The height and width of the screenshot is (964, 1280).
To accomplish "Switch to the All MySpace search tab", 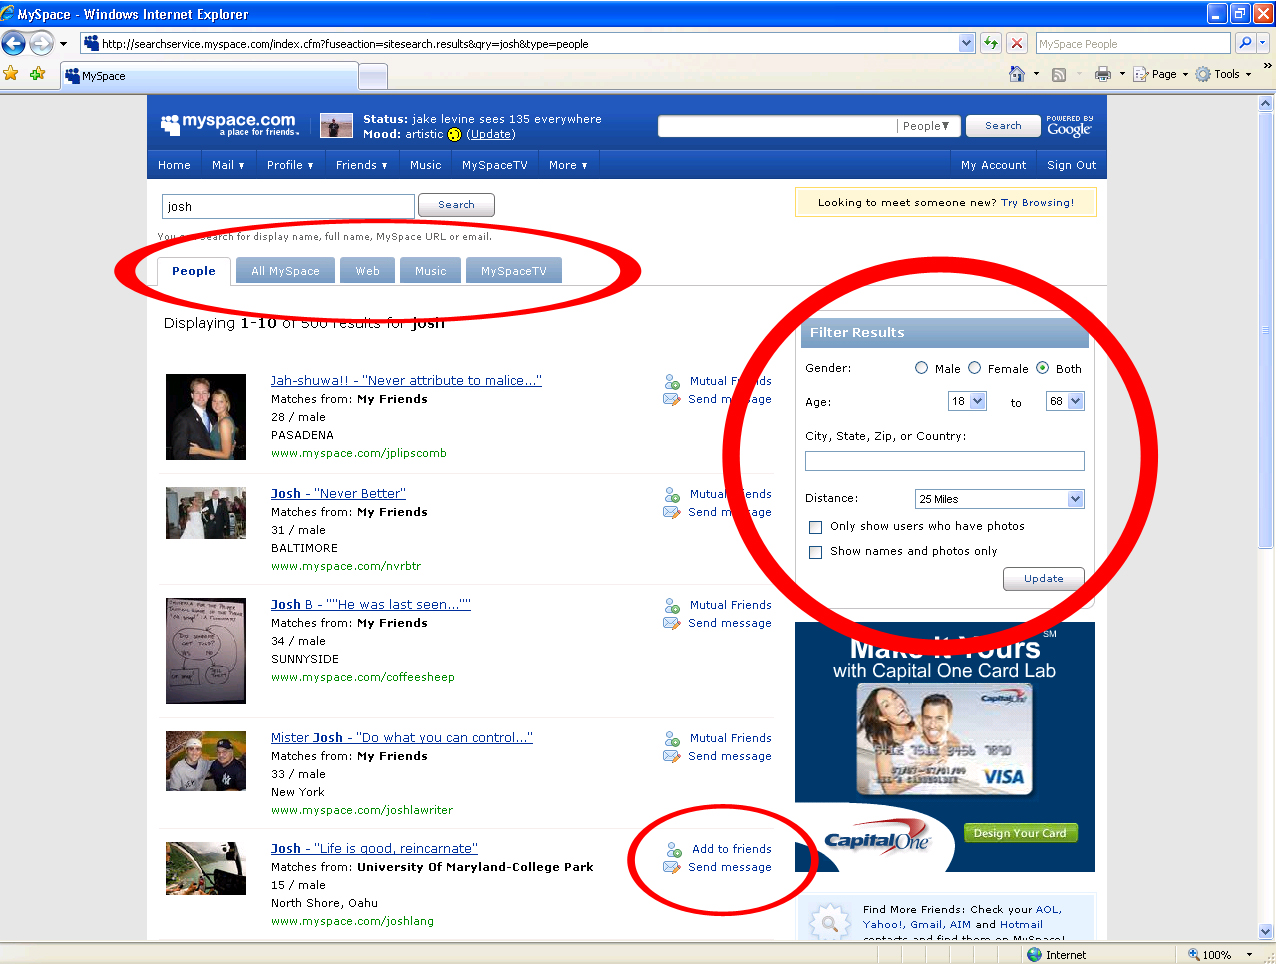I will pos(286,271).
